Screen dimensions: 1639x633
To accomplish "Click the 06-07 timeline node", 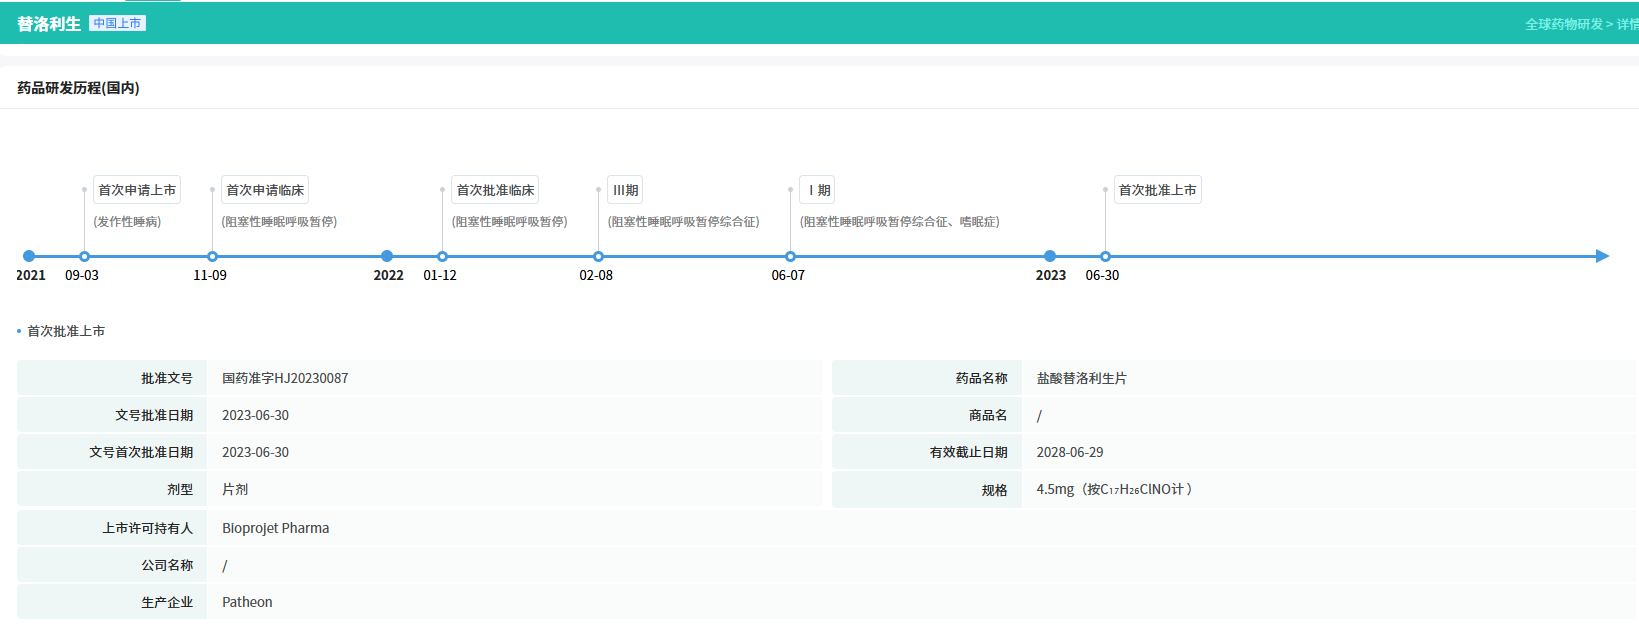I will 790,257.
